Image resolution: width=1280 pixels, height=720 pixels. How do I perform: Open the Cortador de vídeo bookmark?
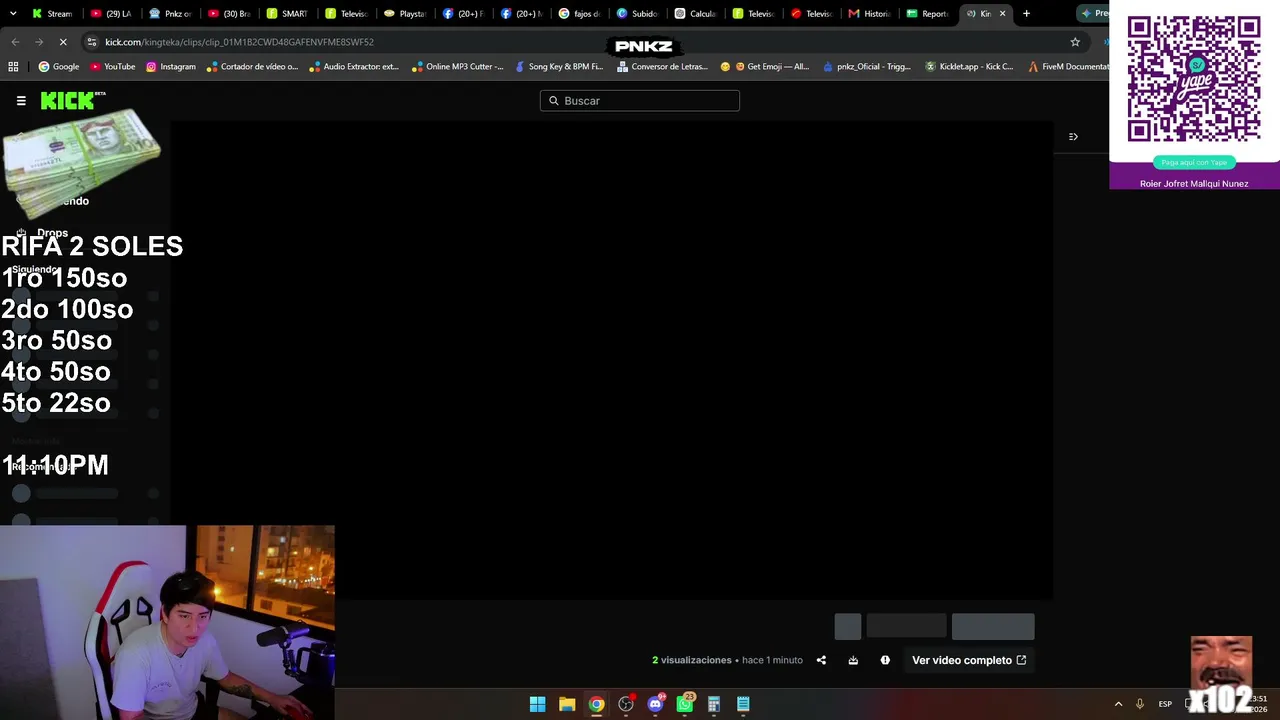(252, 67)
